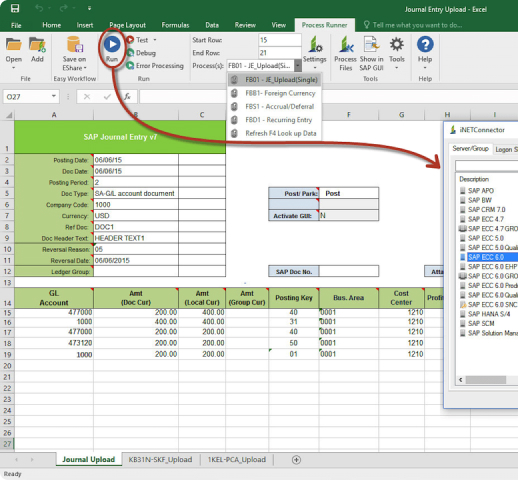Choose FBB1- Foreign Currency process
The height and width of the screenshot is (480, 518).
pos(275,93)
